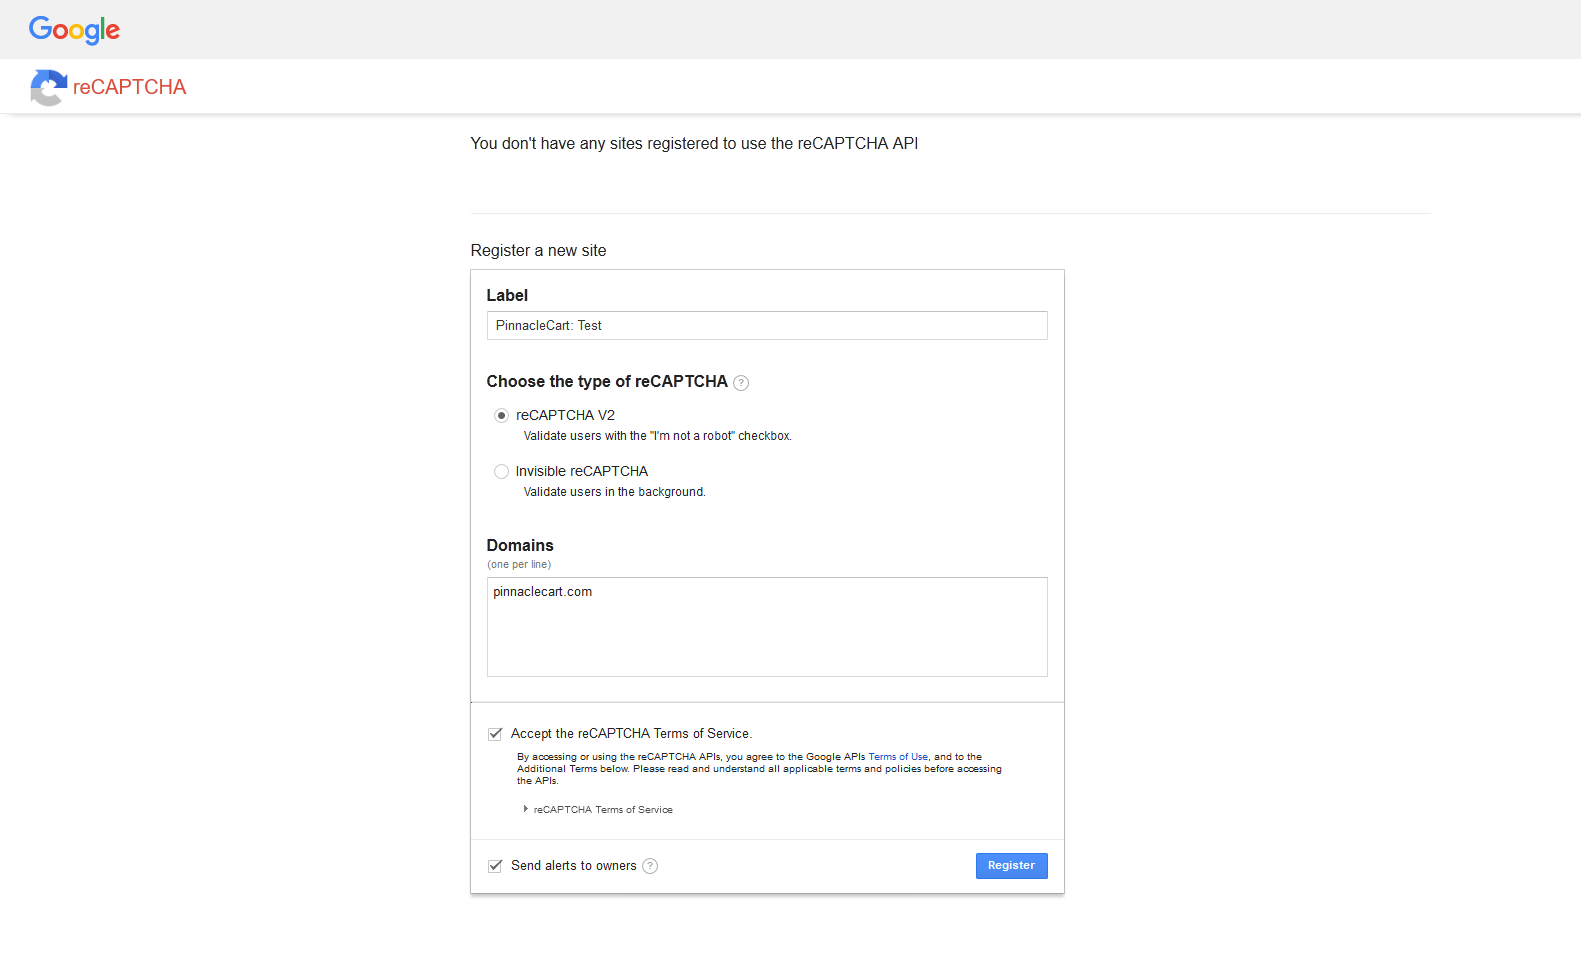1581x956 pixels.
Task: Toggle Send alerts to owners checkbox
Action: (495, 866)
